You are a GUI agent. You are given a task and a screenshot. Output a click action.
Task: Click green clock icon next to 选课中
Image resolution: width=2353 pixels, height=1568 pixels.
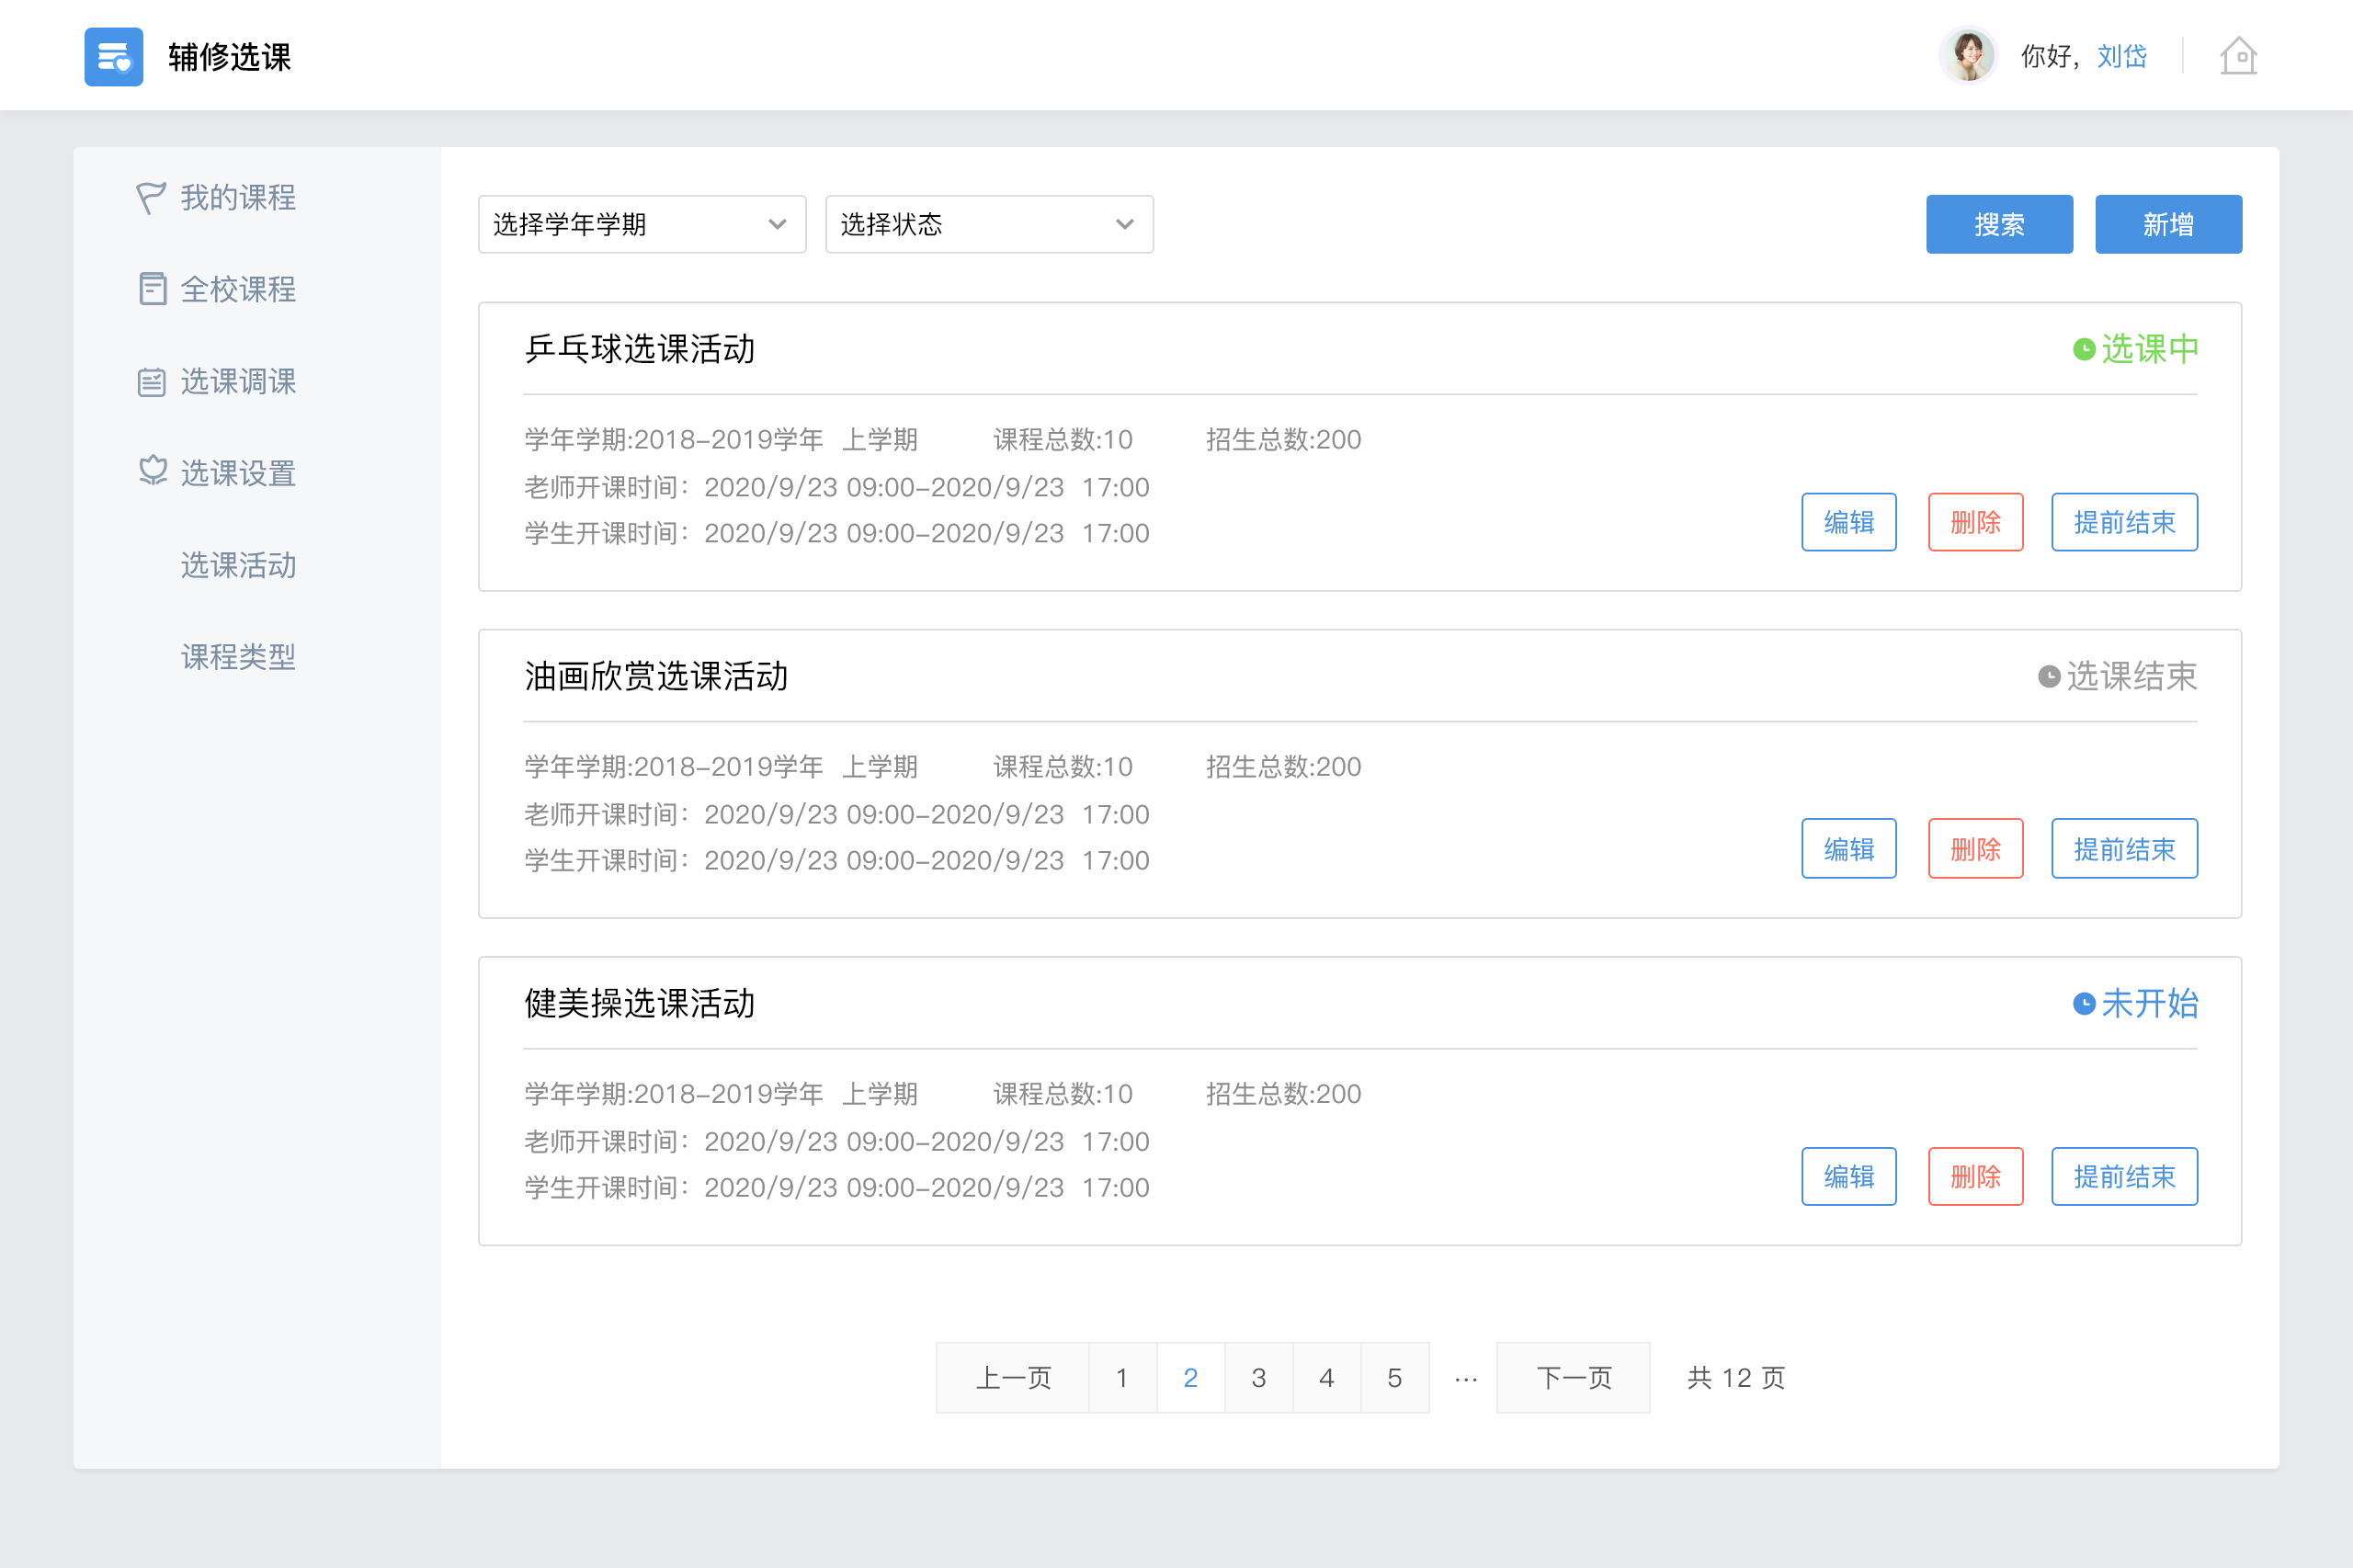2083,349
